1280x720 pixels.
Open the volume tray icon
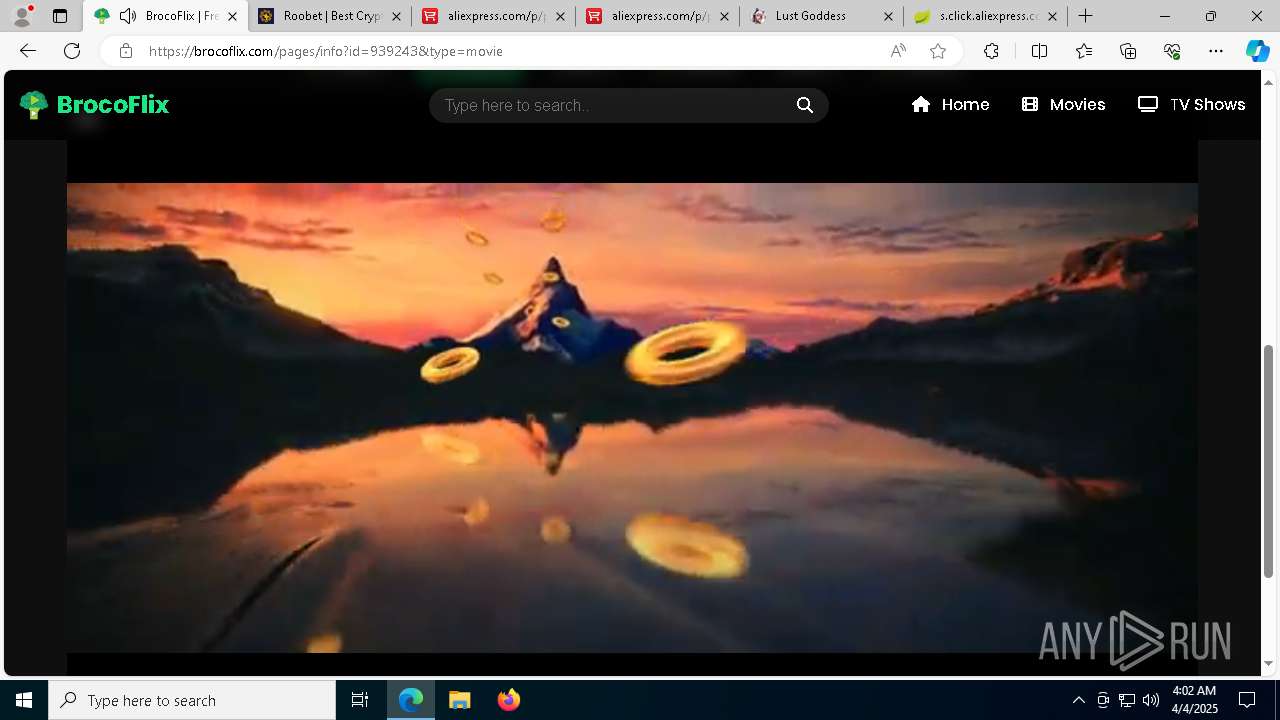click(1151, 700)
